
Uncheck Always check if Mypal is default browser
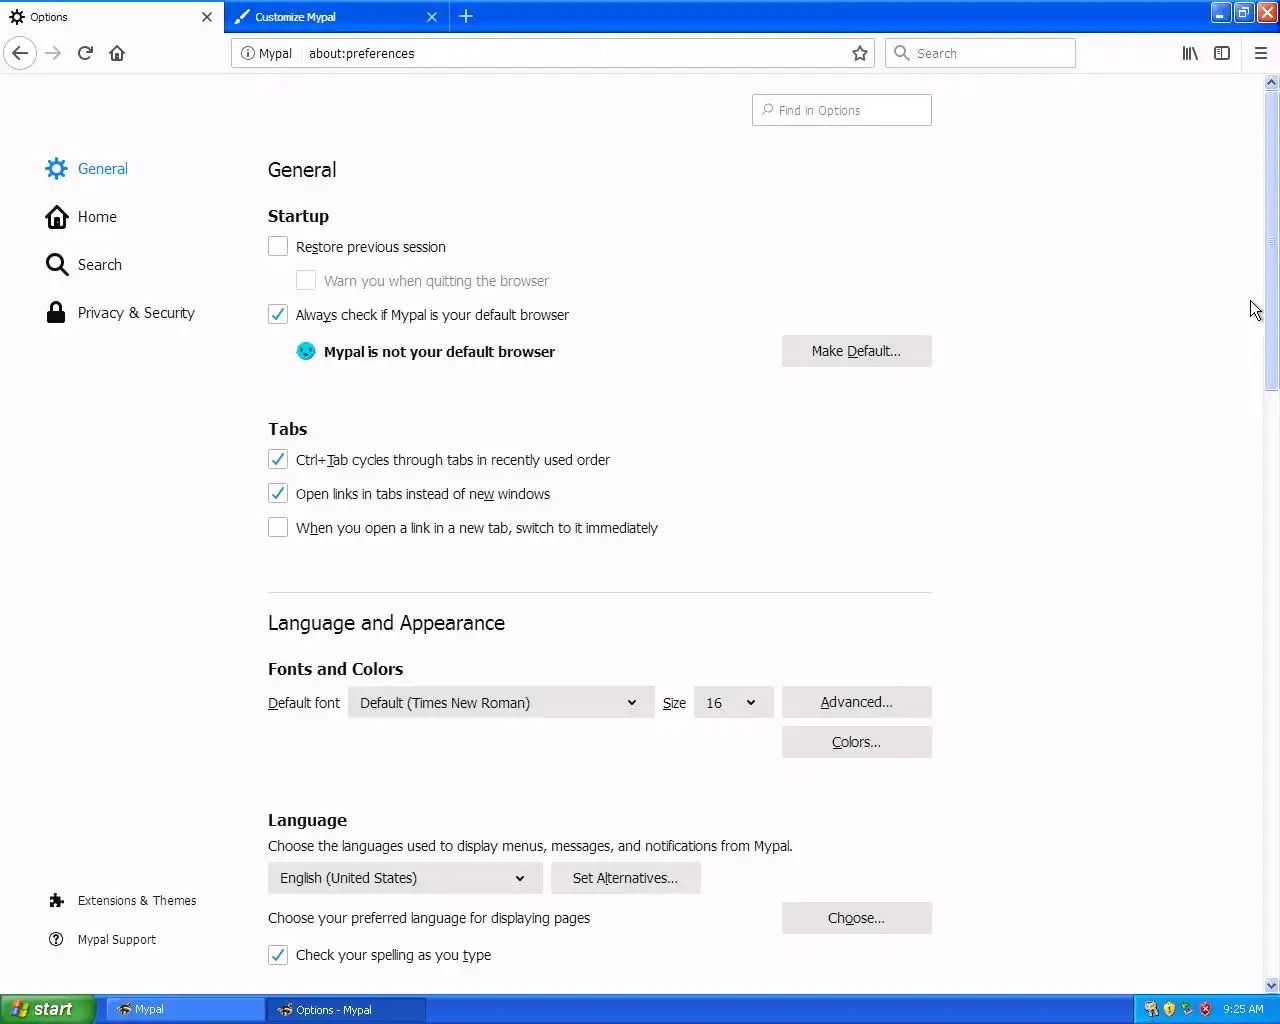(x=278, y=314)
